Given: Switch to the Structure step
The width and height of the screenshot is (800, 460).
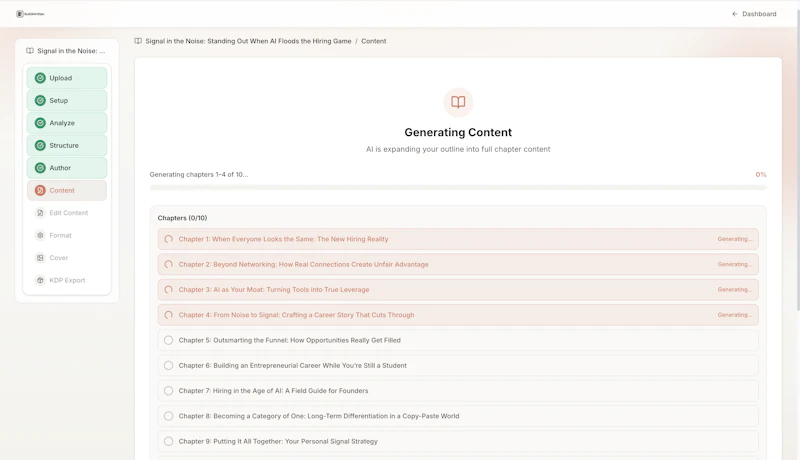Looking at the screenshot, I should click(x=67, y=145).
